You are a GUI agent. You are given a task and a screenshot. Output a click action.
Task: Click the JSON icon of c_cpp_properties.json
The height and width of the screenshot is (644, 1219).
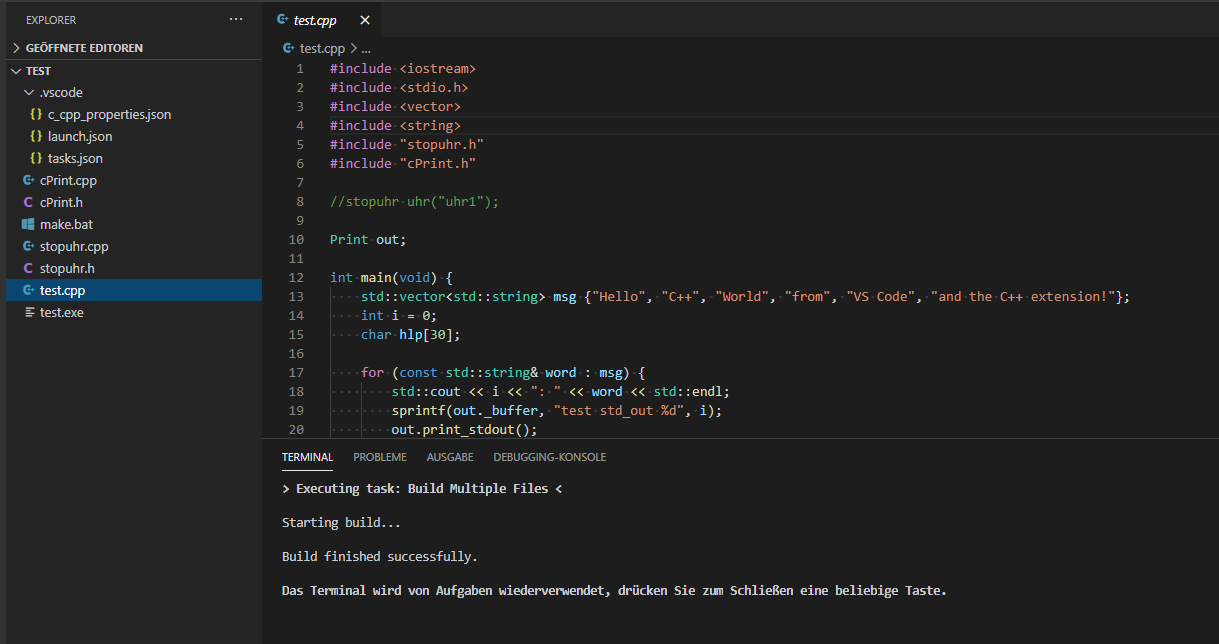[36, 114]
